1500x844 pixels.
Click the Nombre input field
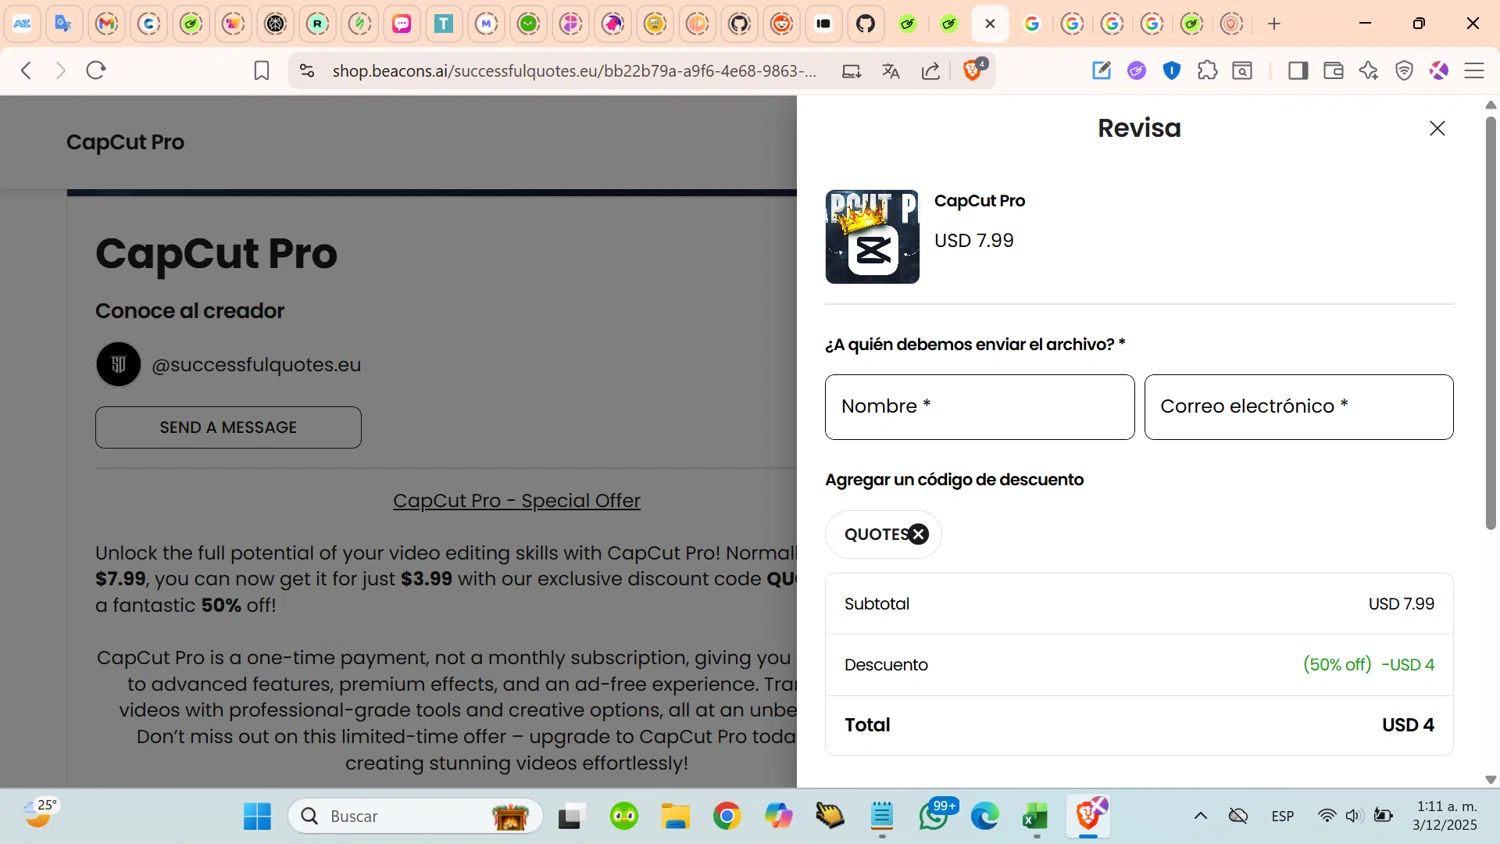pos(979,407)
